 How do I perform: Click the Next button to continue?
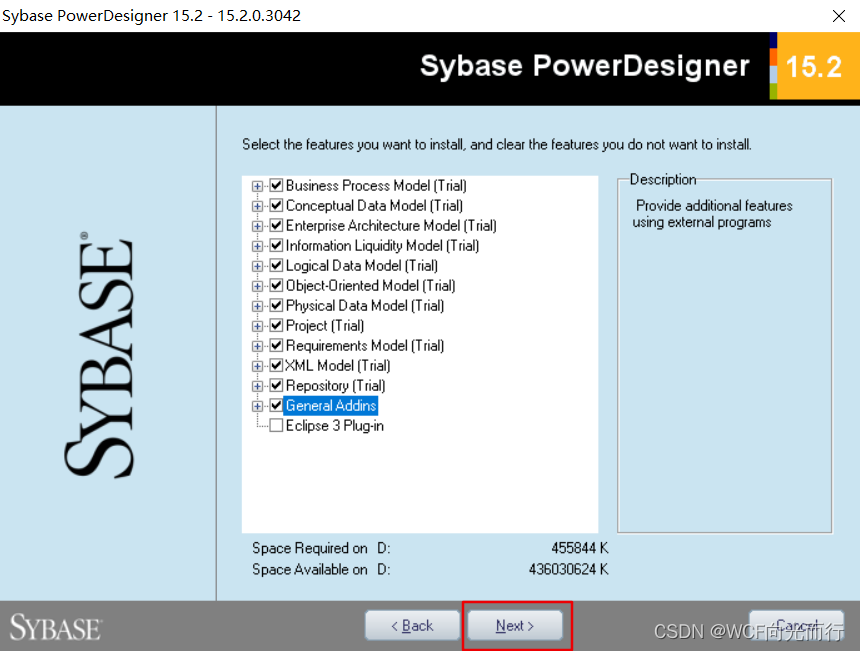515,624
